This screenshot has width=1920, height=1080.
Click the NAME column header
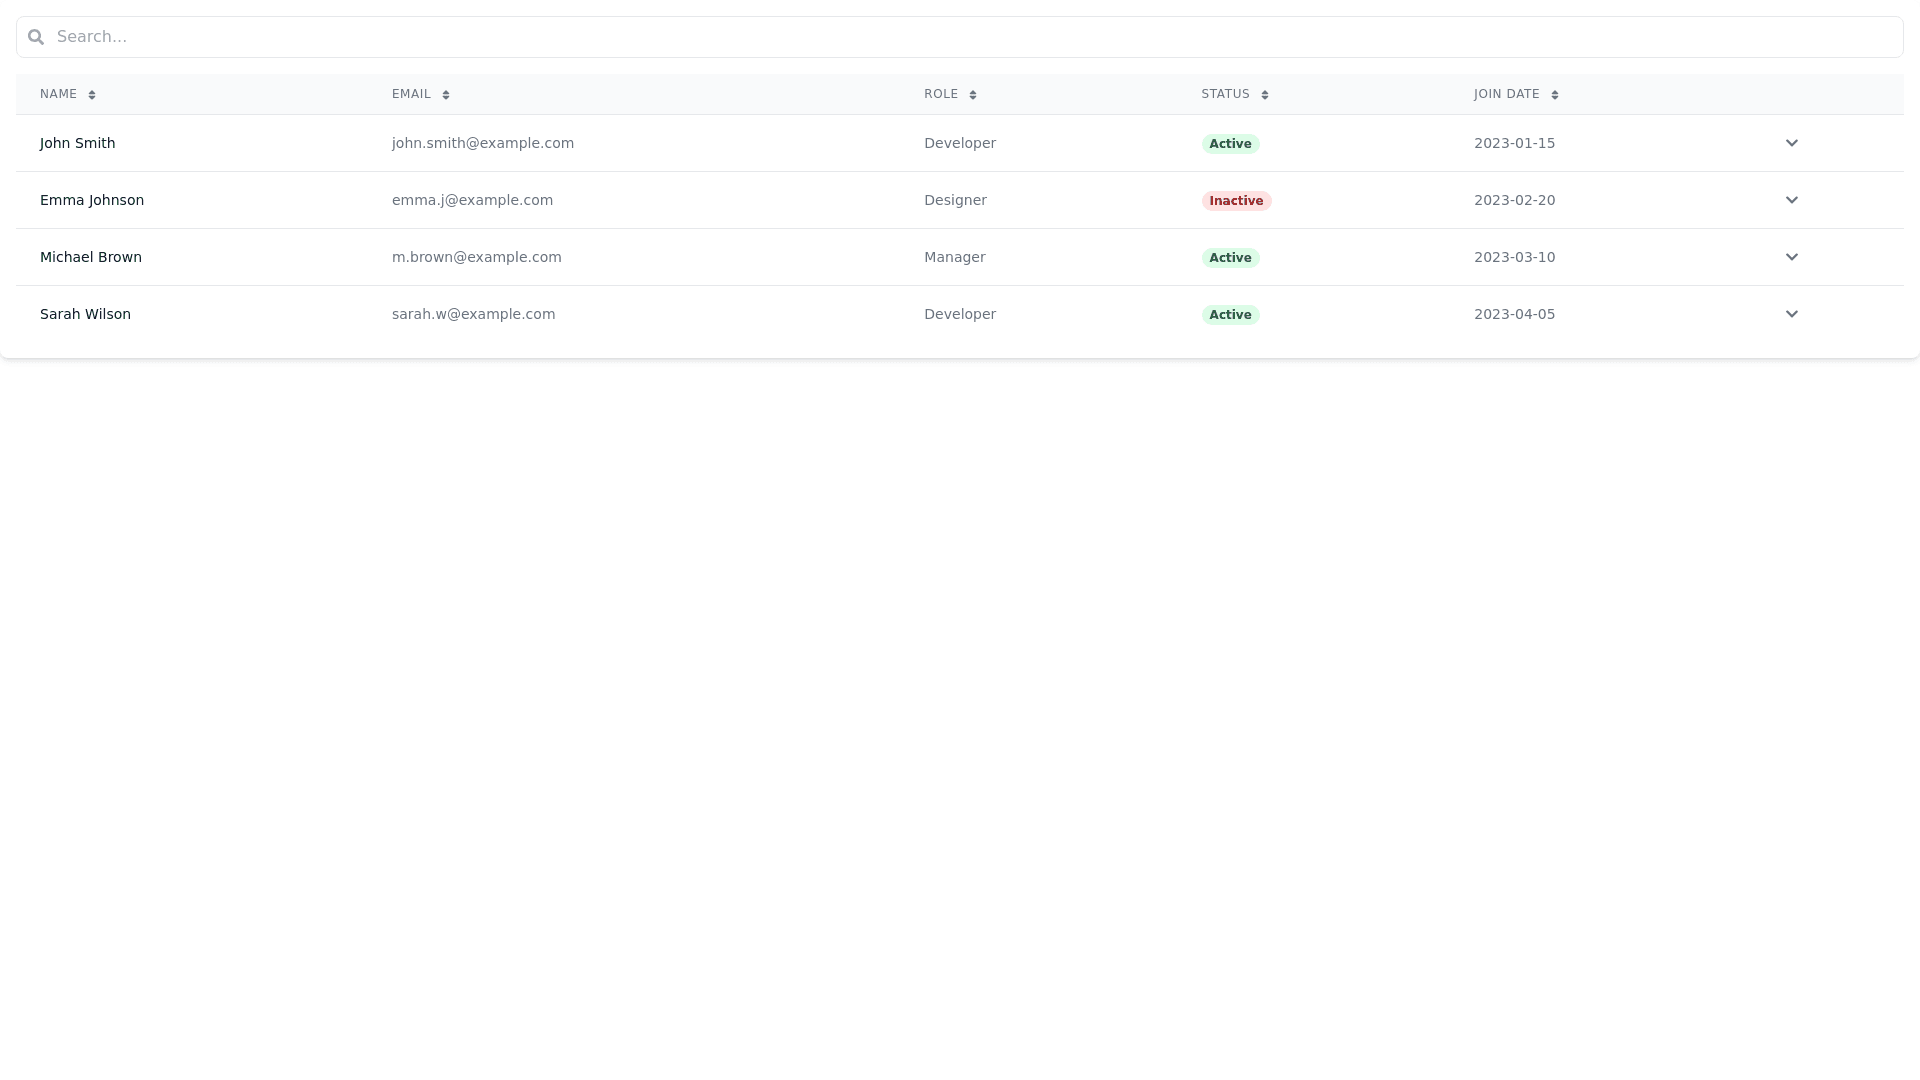[x=58, y=94]
